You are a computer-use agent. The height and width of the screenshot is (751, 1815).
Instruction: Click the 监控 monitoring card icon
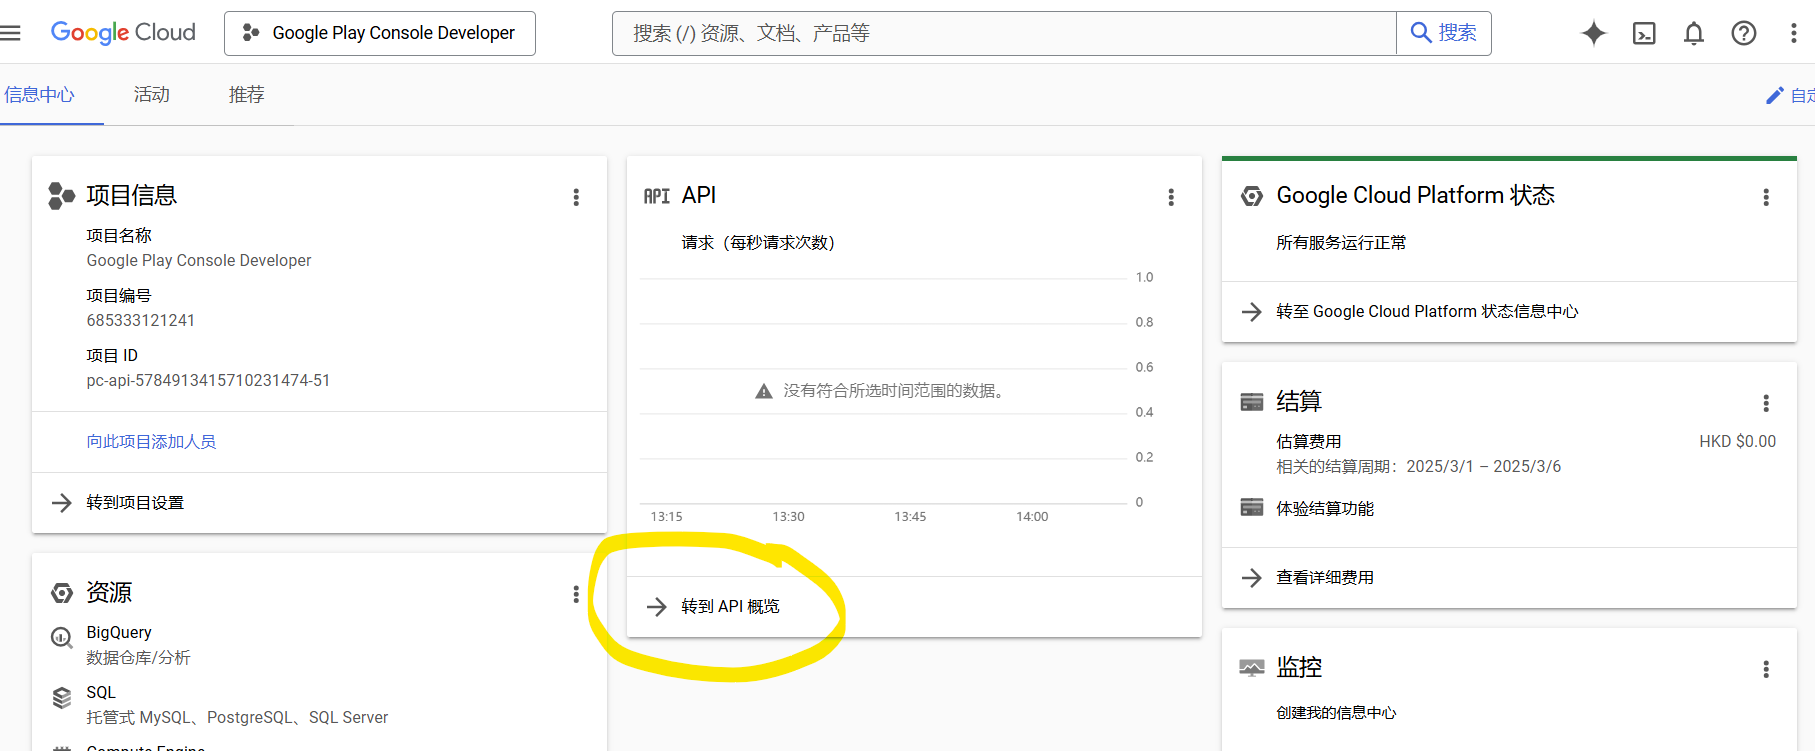coord(1252,667)
